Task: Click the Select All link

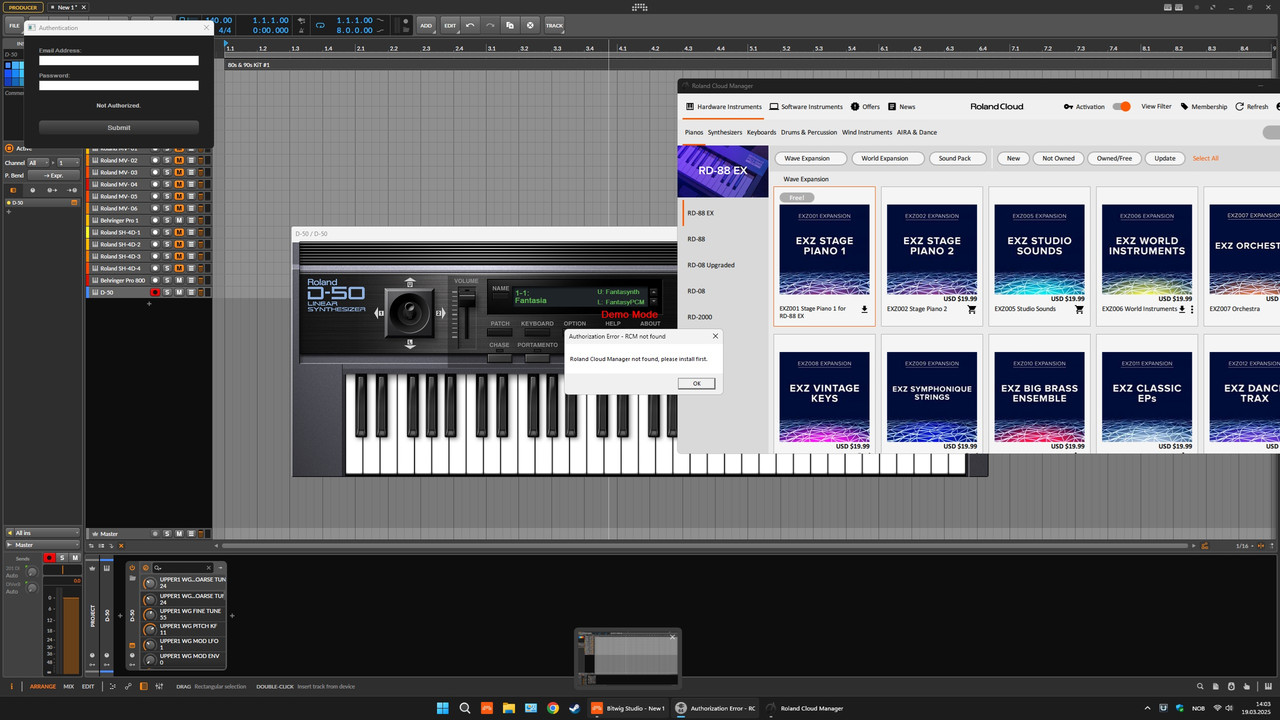Action: (x=1206, y=158)
